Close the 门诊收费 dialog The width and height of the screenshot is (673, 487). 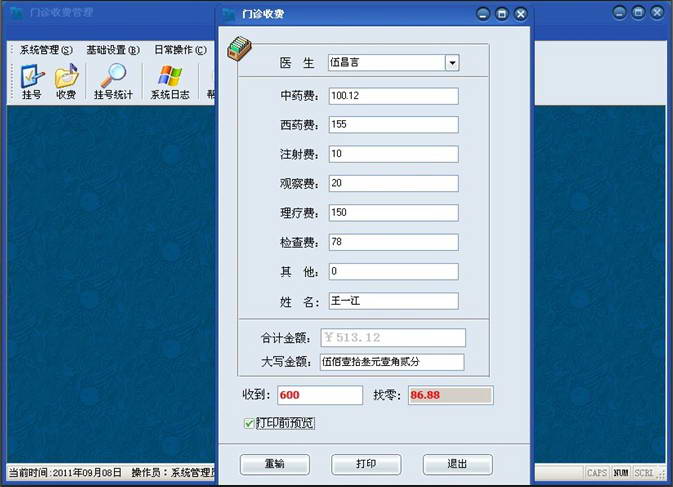[521, 14]
